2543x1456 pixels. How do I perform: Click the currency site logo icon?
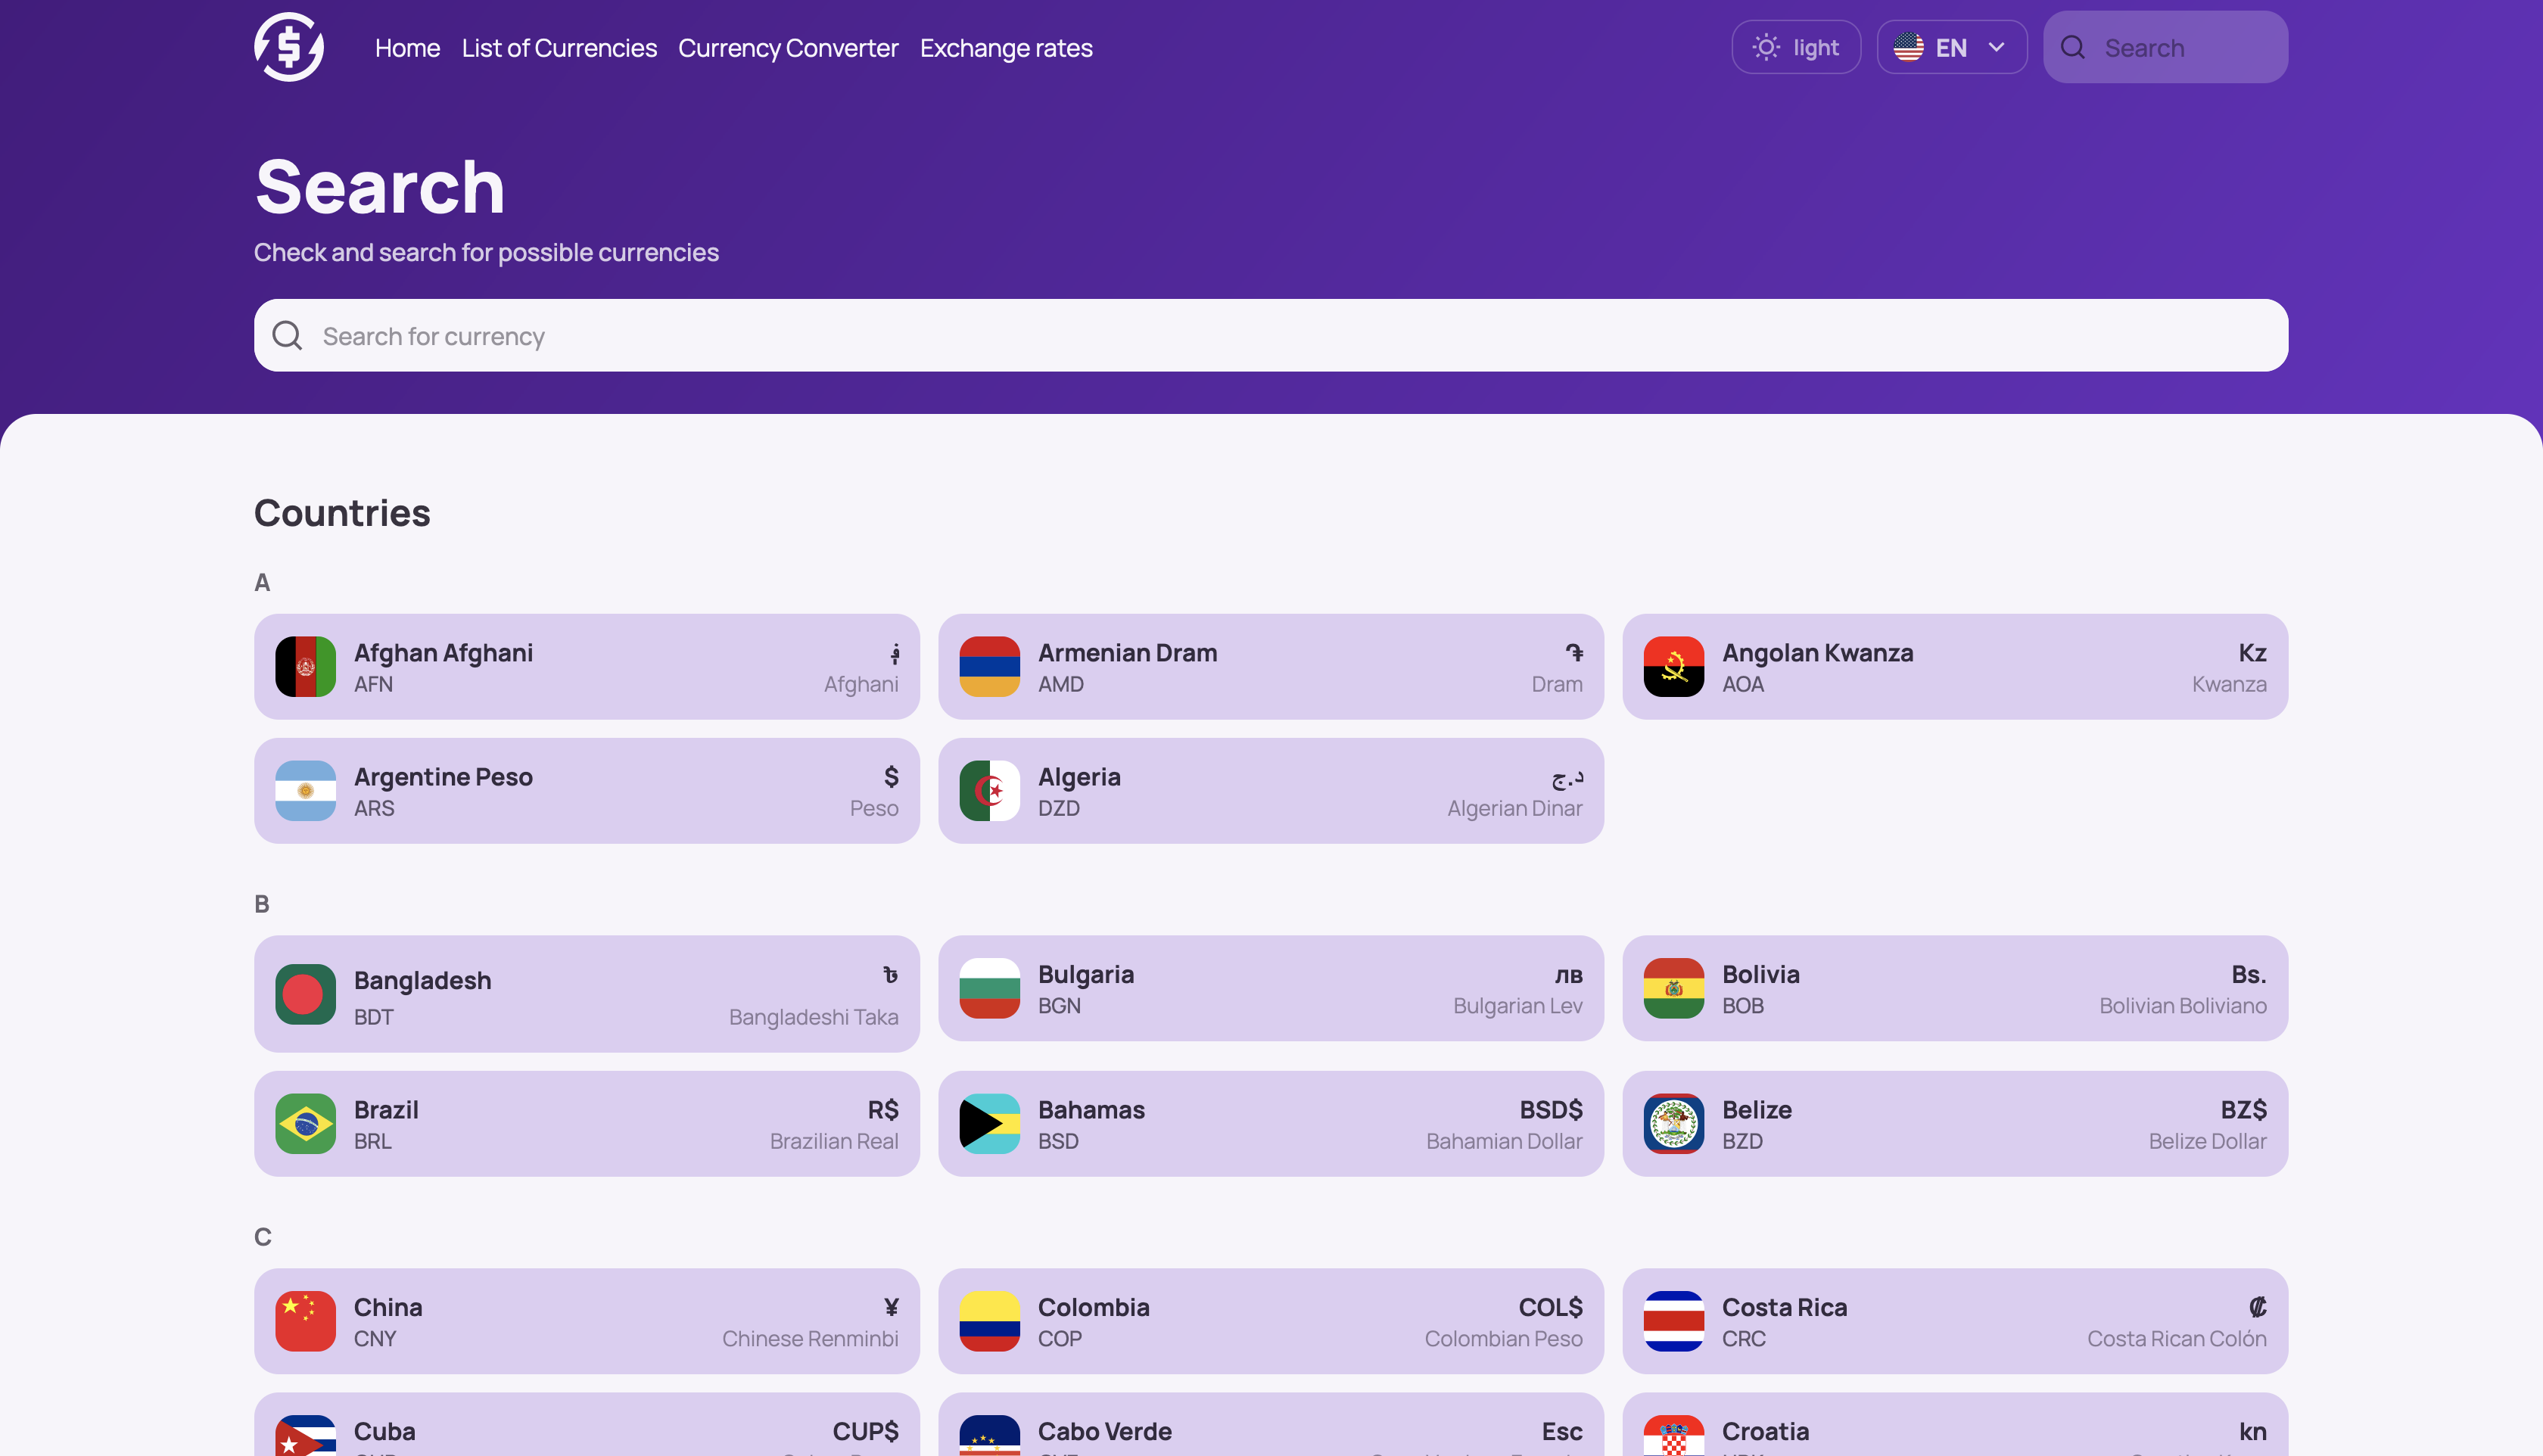288,45
